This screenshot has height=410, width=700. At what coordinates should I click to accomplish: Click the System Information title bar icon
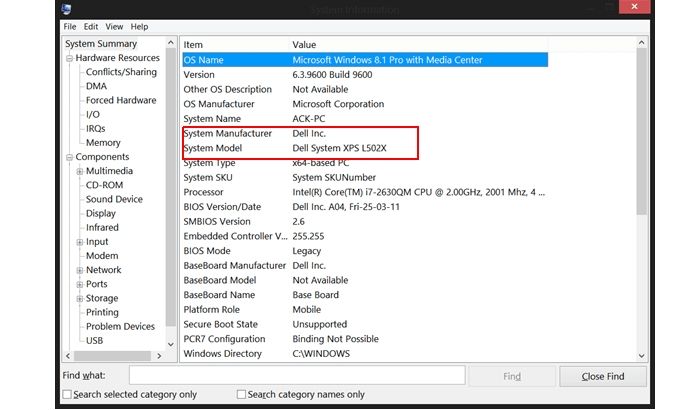tap(66, 9)
